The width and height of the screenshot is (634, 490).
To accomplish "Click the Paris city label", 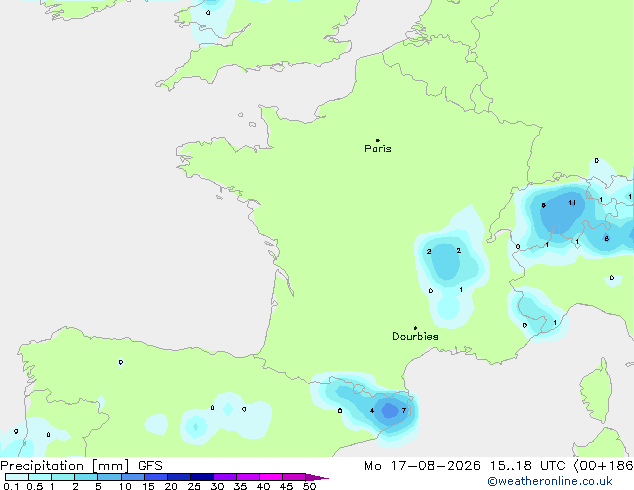I will tap(378, 149).
